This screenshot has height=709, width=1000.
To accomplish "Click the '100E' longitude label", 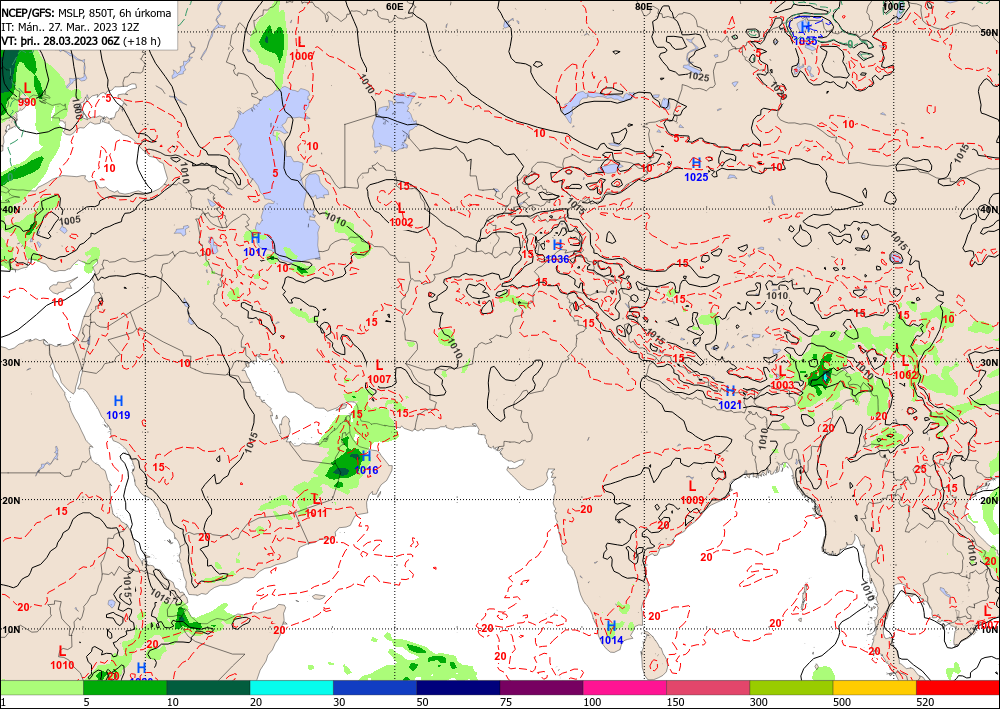I will pyautogui.click(x=893, y=6).
